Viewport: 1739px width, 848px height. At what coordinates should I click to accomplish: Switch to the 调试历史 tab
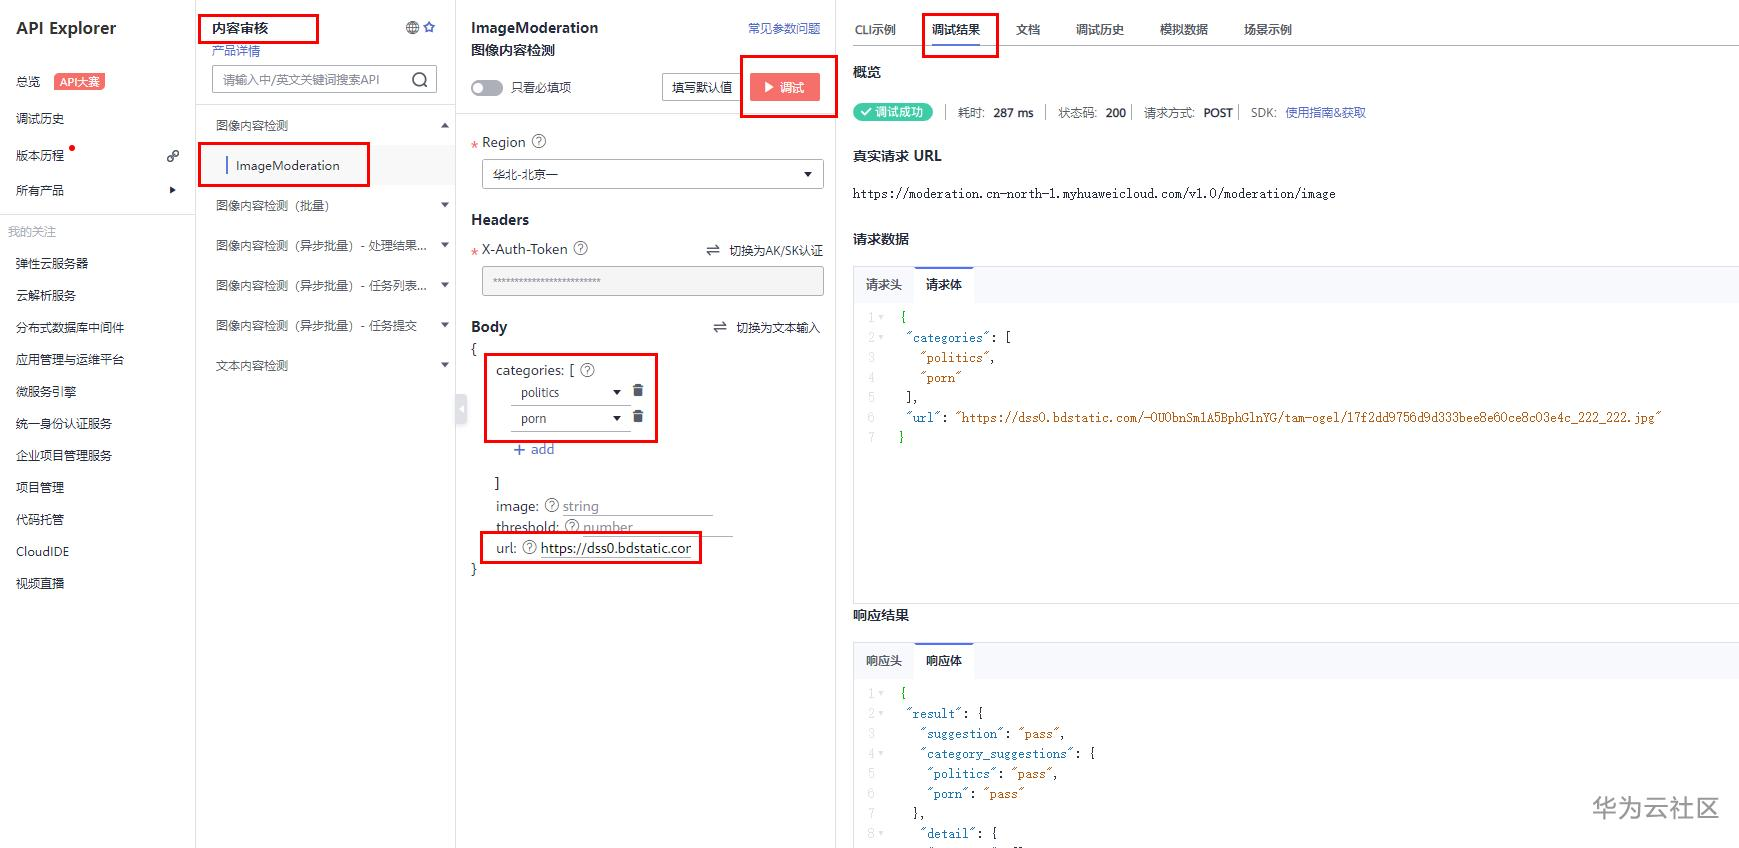point(1099,30)
